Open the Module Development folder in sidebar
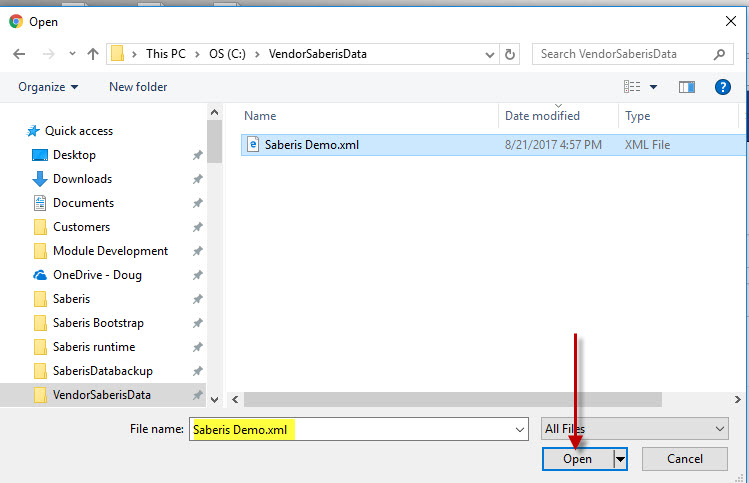The width and height of the screenshot is (749, 483). 110,251
